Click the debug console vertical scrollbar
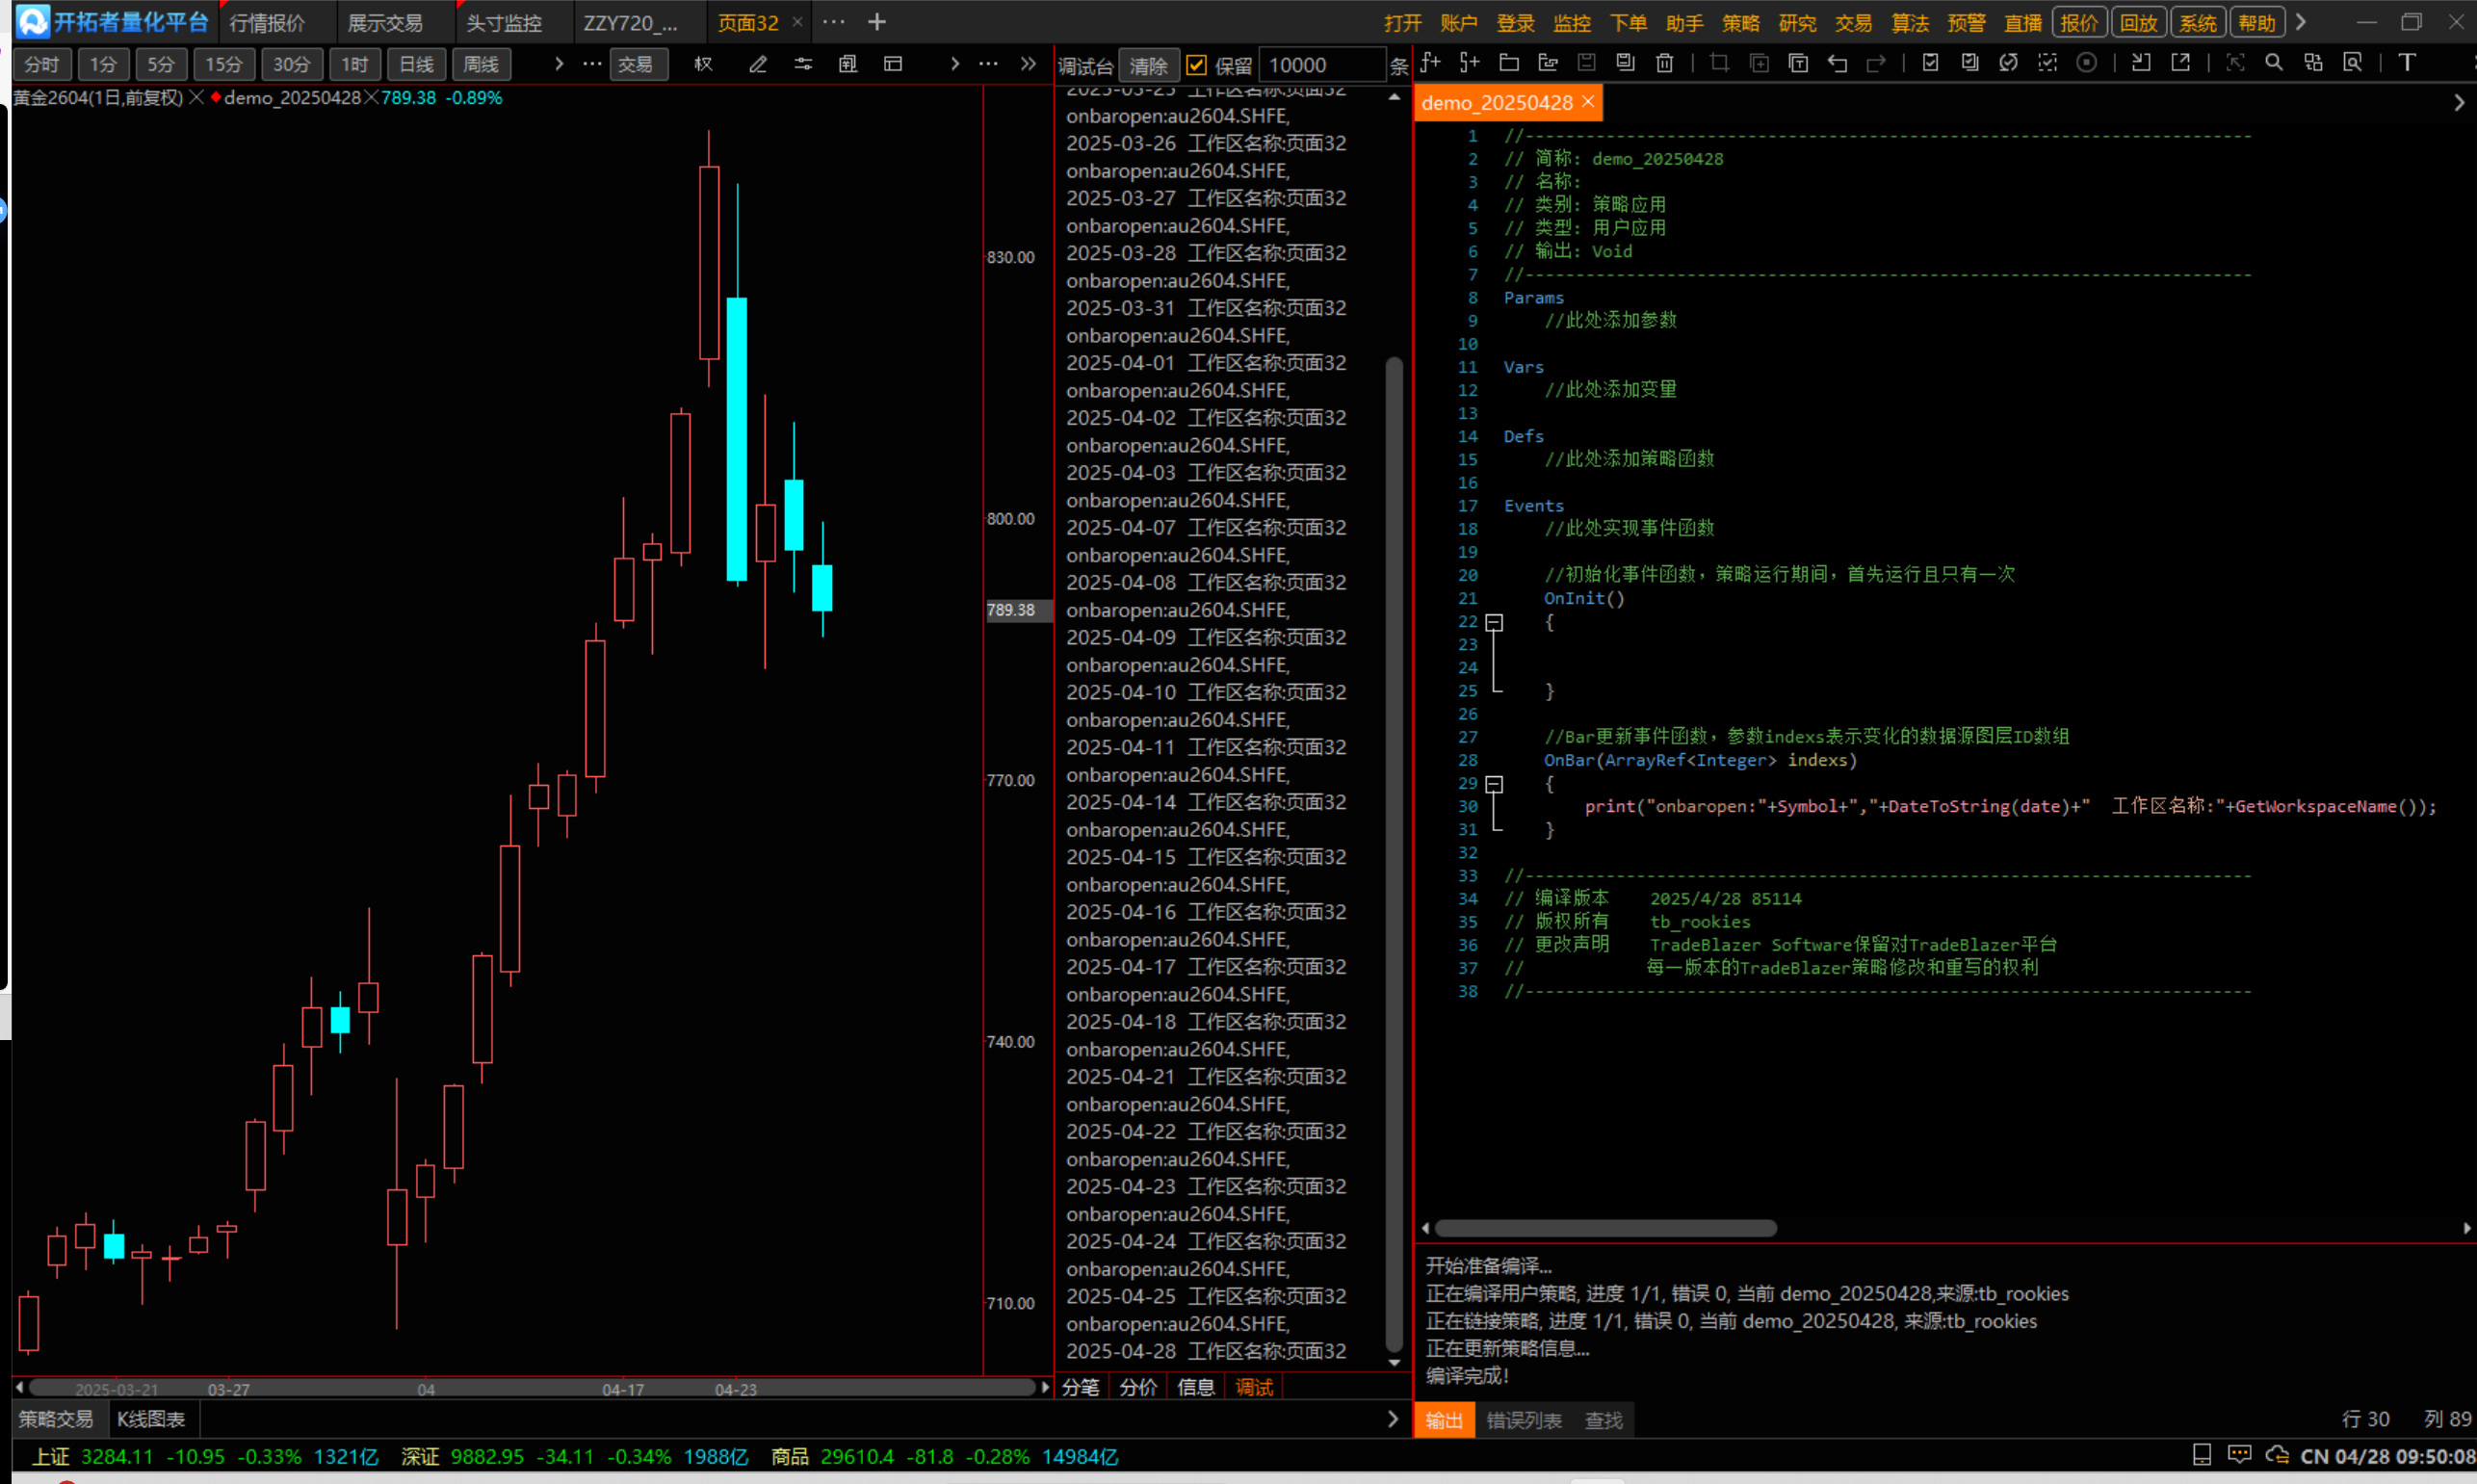 pos(1394,854)
